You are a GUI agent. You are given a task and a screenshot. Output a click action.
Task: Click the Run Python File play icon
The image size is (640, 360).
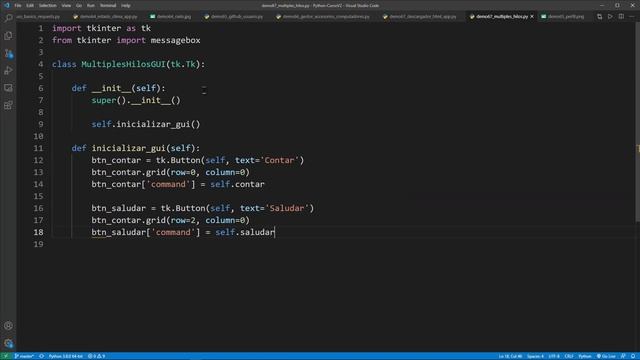610,16
